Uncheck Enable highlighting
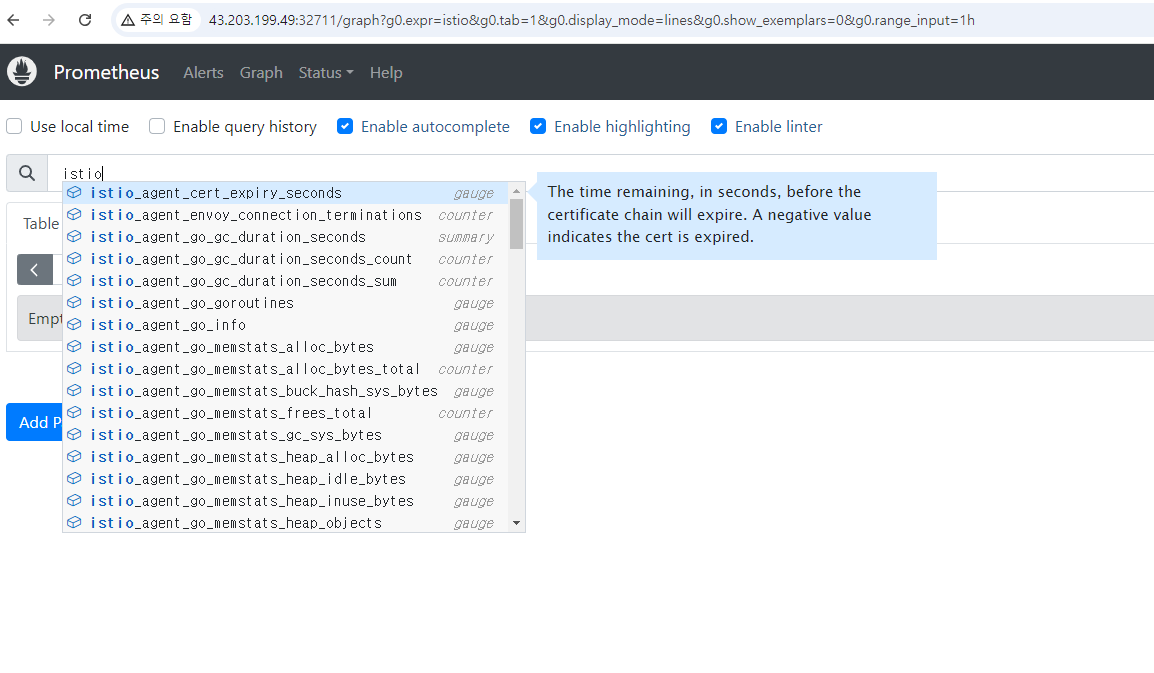1154x673 pixels. (538, 127)
